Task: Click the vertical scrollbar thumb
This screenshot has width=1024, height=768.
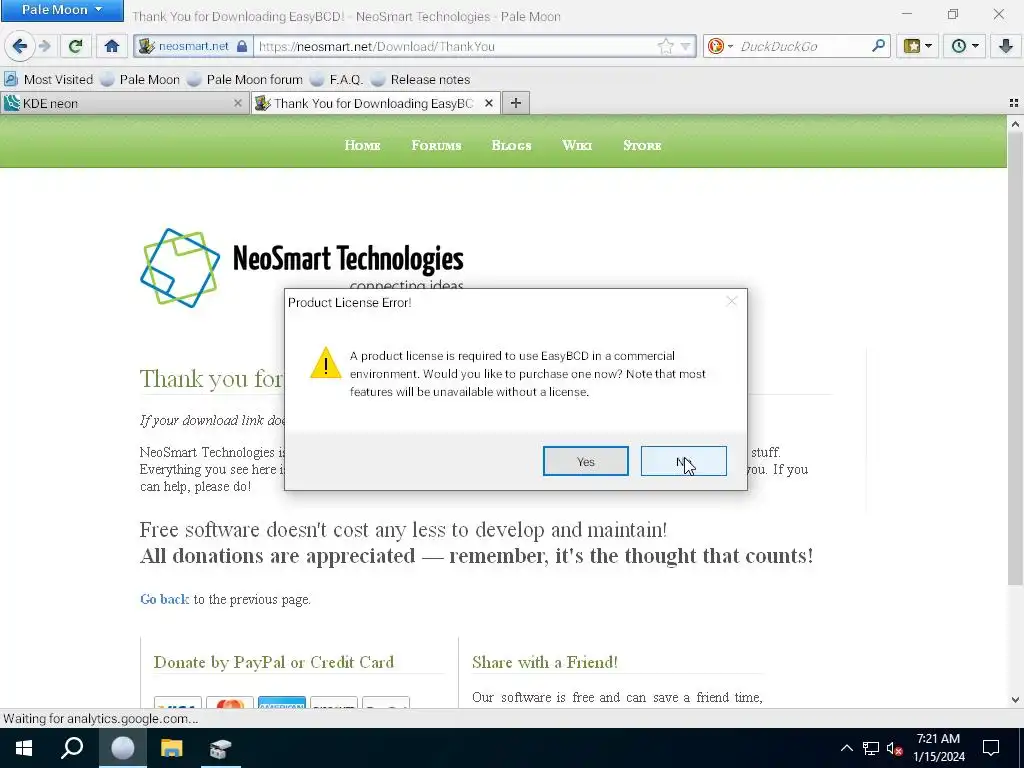Action: pos(1015,358)
